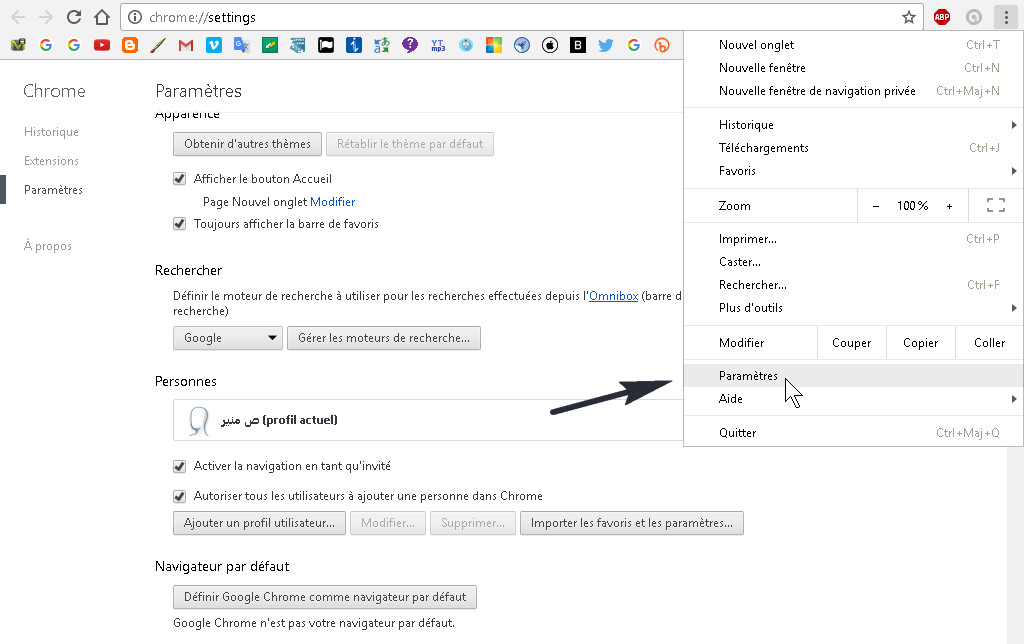Open À propos in the left sidebar
The width and height of the screenshot is (1024, 644).
pyautogui.click(x=48, y=246)
